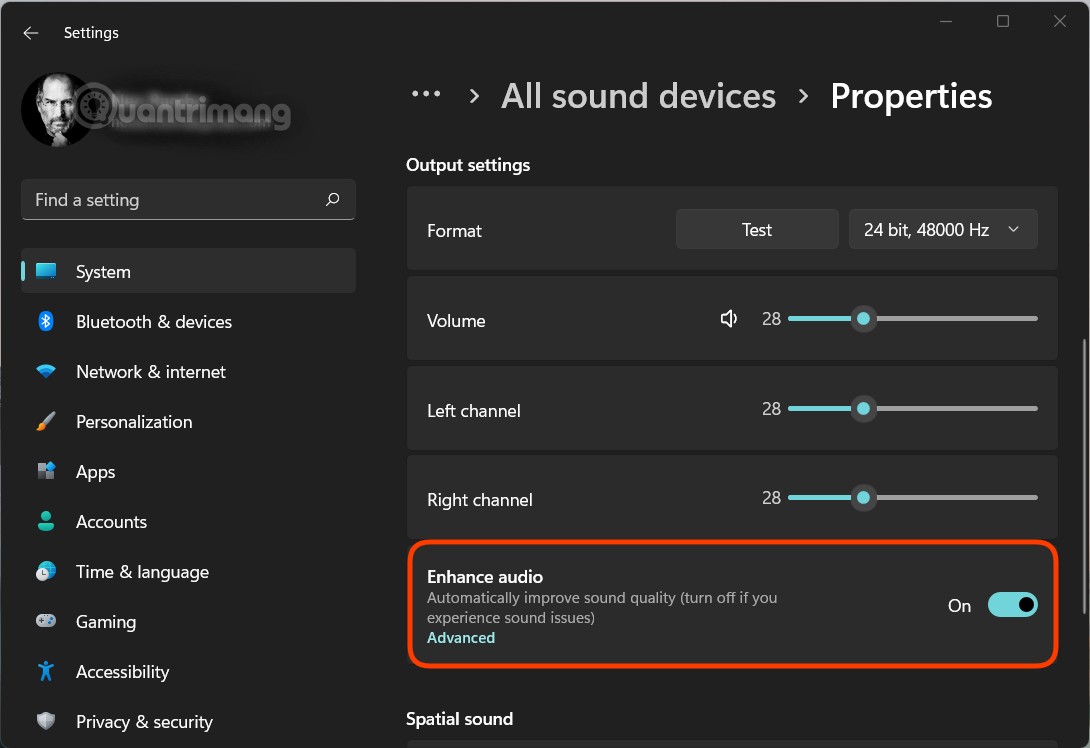The height and width of the screenshot is (748, 1090).
Task: Go to Time & language settings
Action: click(x=142, y=572)
